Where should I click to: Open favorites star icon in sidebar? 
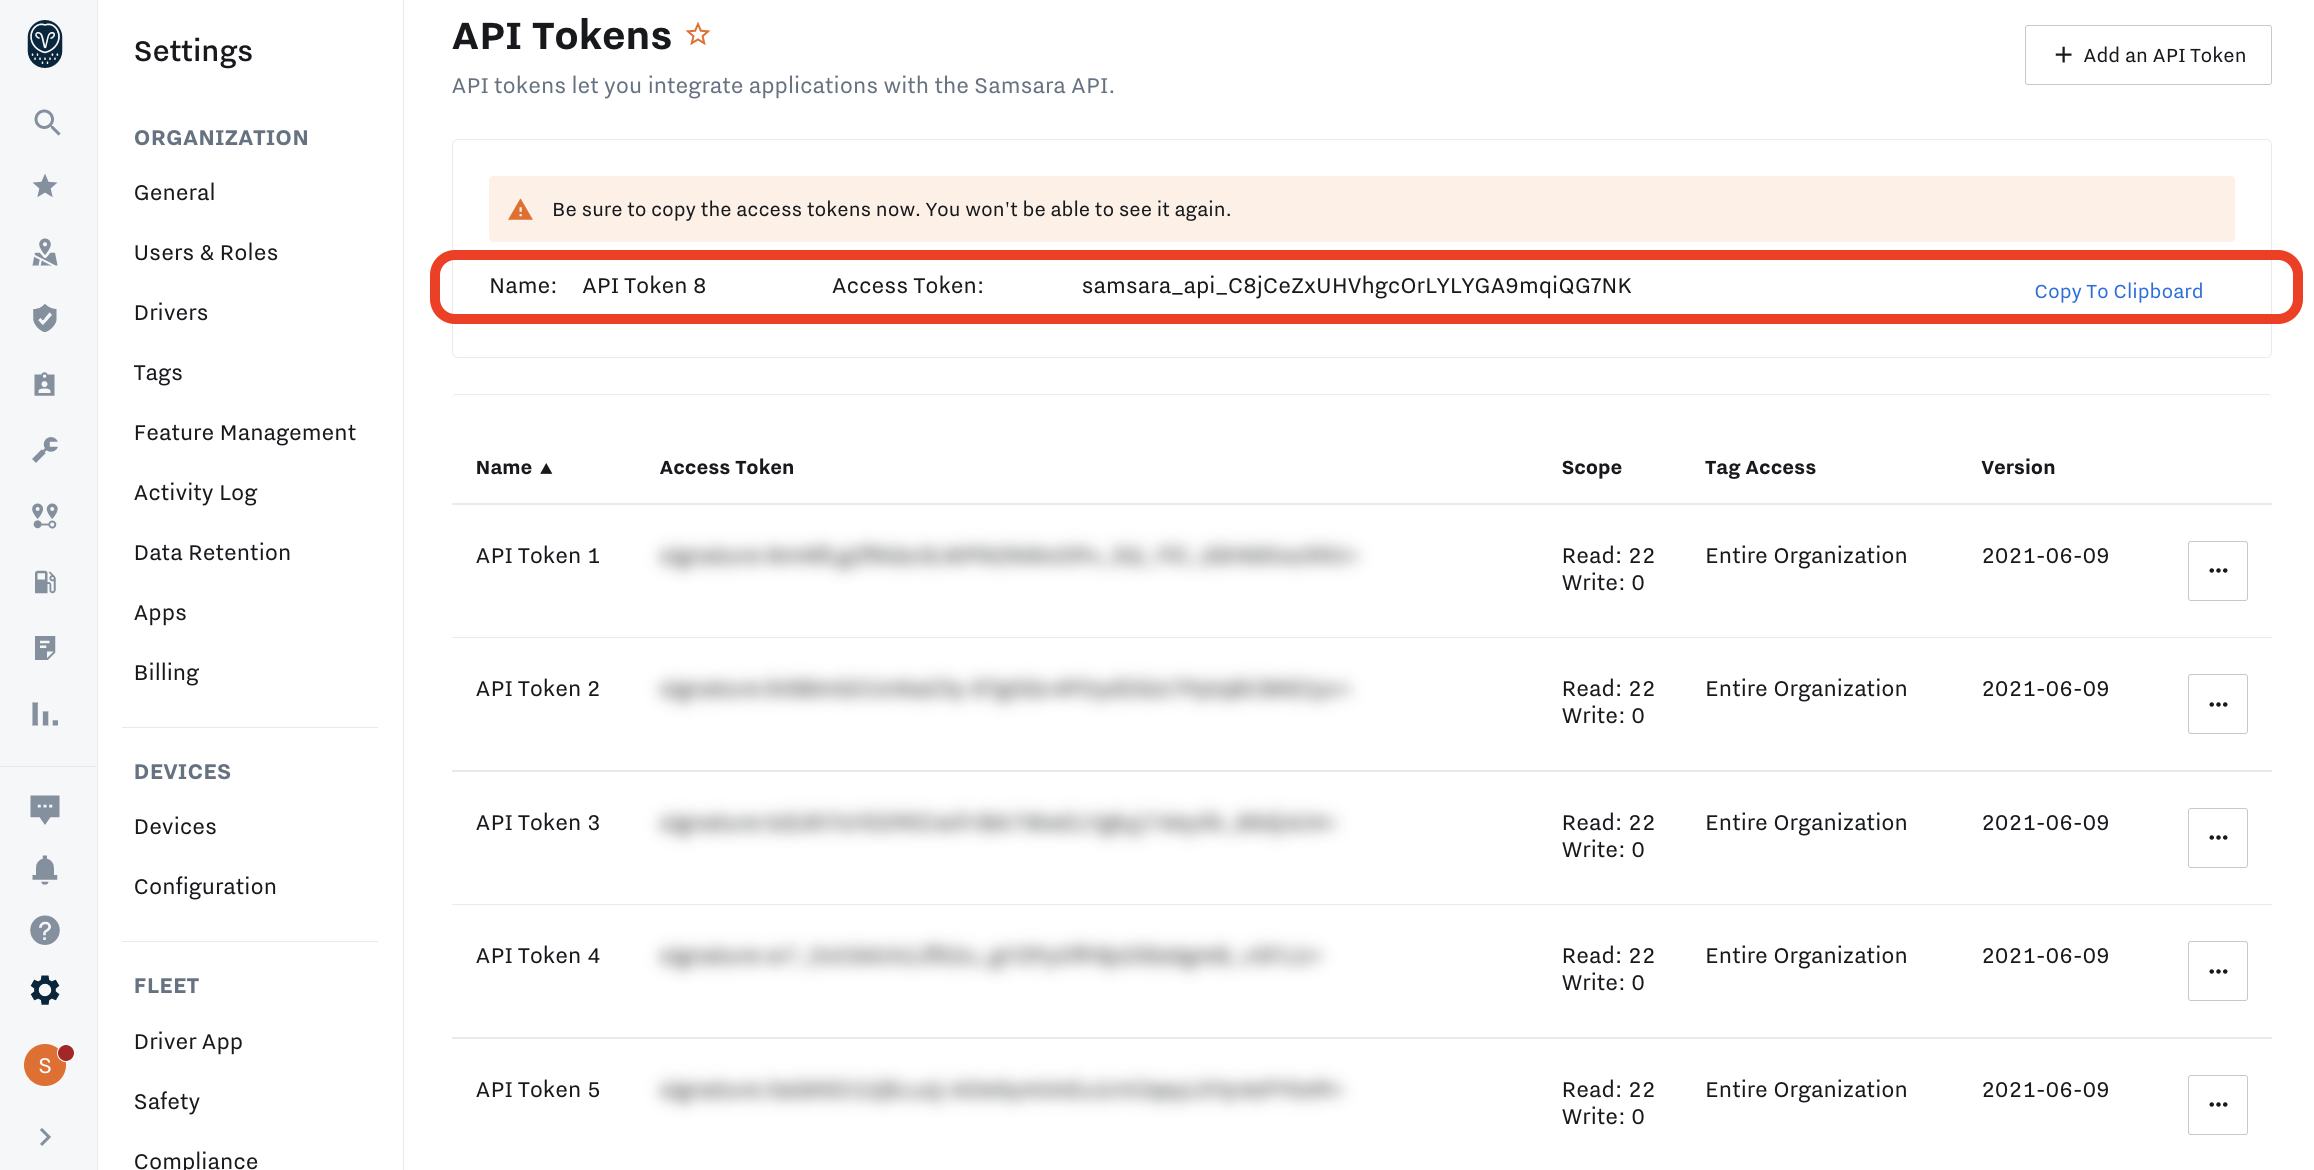[x=45, y=186]
